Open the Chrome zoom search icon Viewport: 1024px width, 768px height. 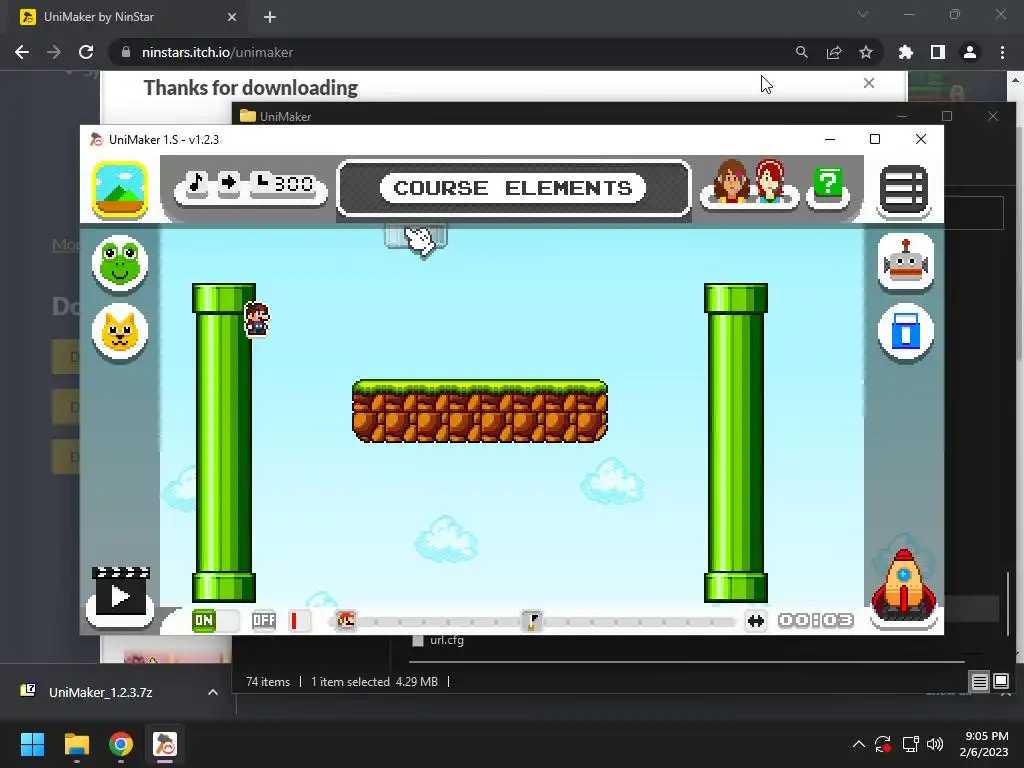[x=801, y=52]
